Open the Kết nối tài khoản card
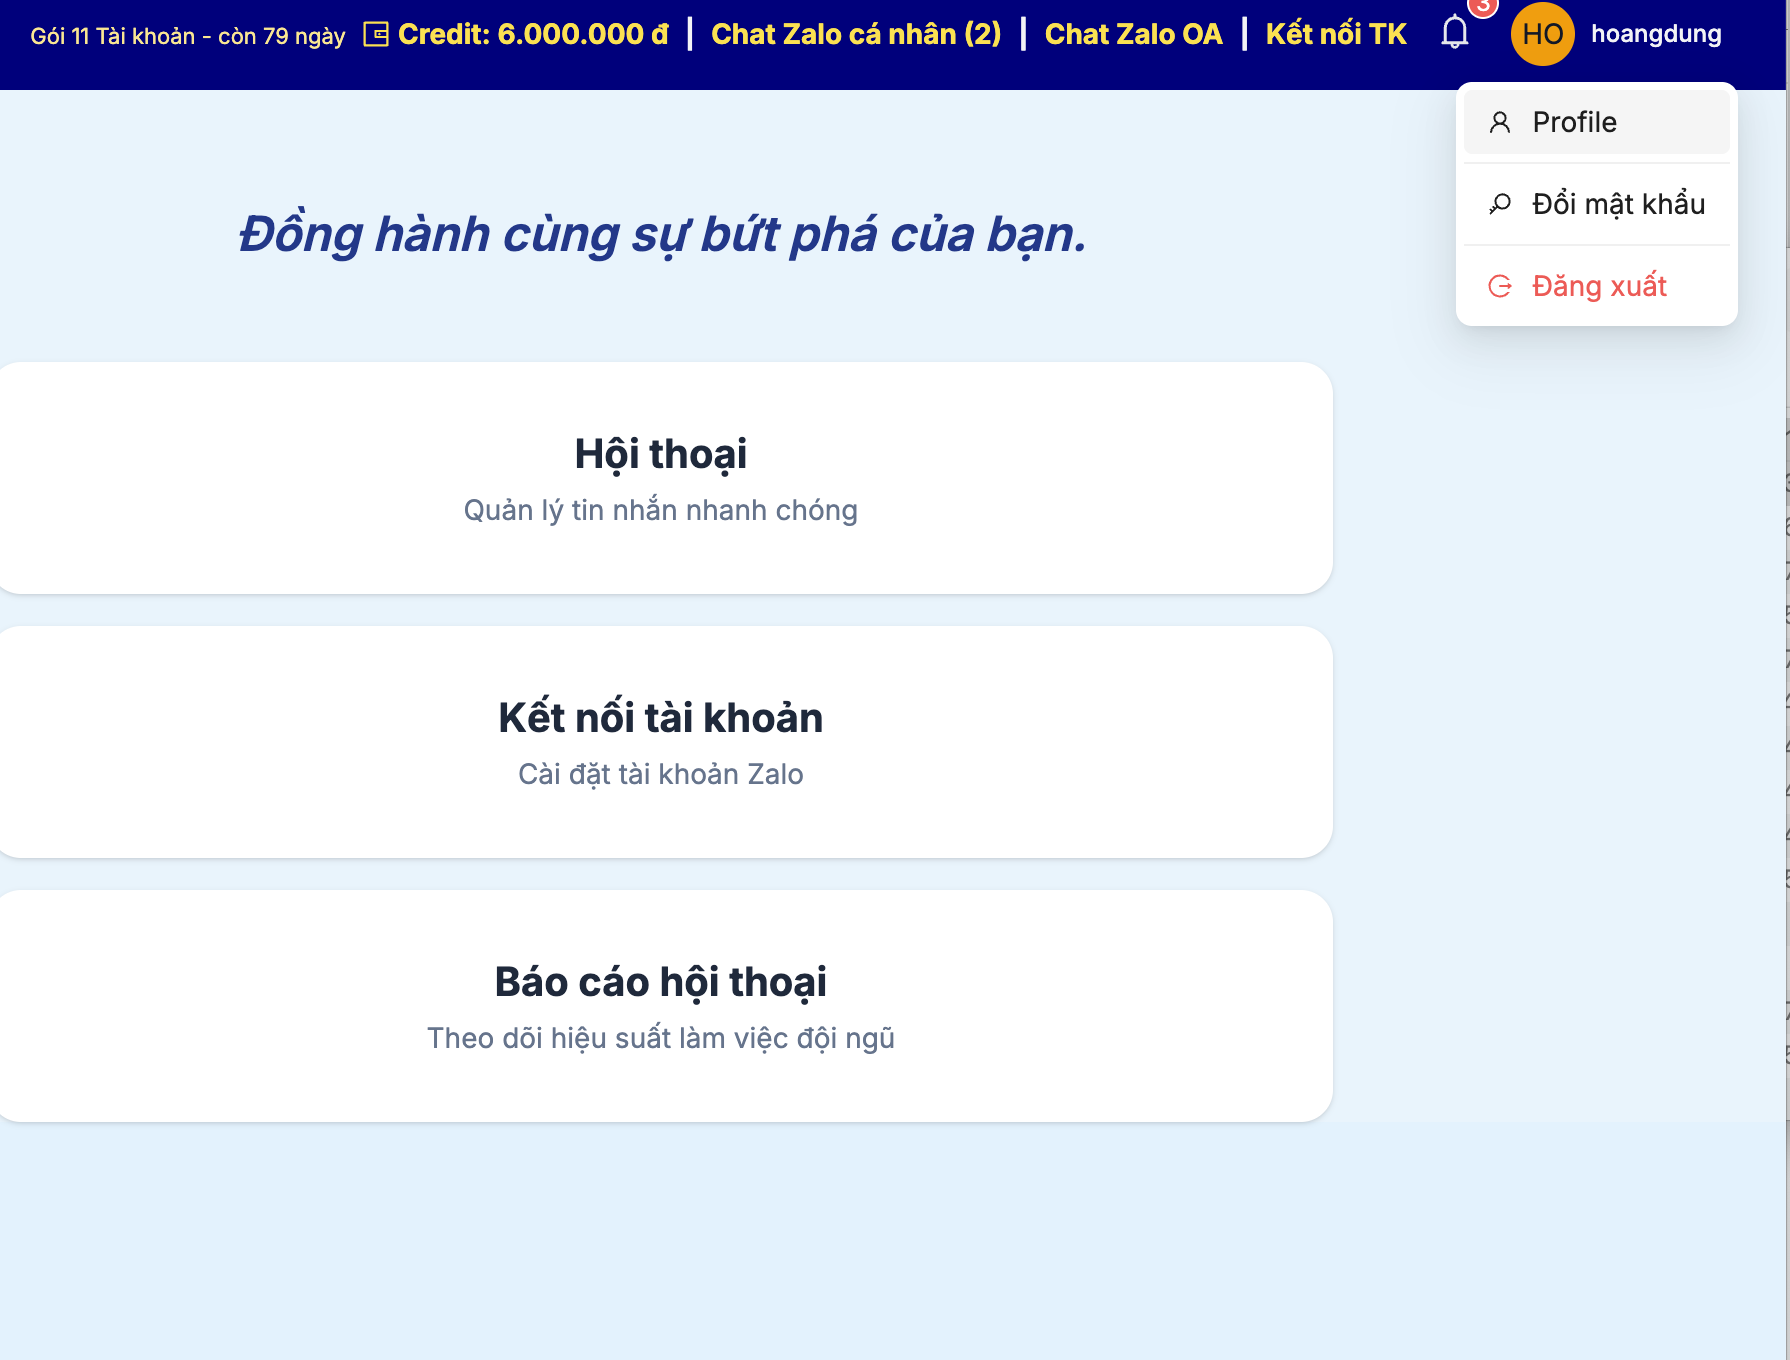 pyautogui.click(x=661, y=742)
